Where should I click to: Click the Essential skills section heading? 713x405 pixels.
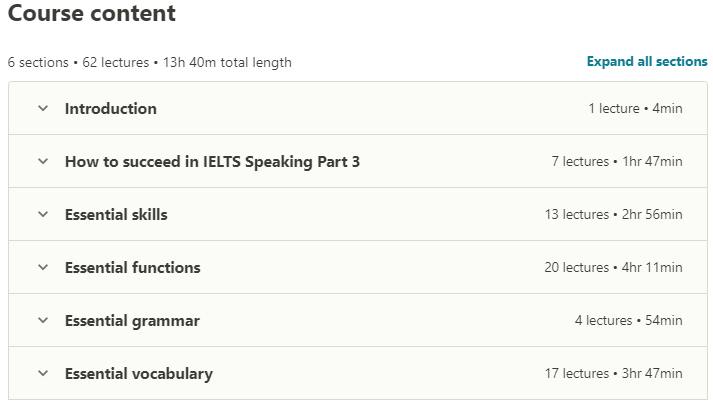(116, 214)
